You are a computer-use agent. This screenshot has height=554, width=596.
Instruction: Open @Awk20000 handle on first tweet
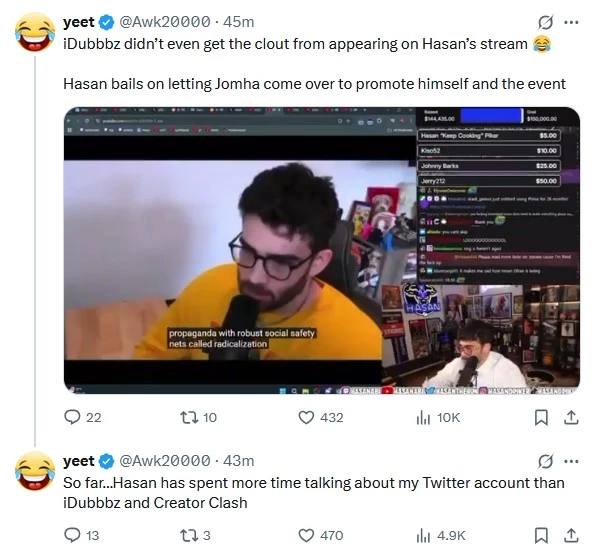point(165,22)
